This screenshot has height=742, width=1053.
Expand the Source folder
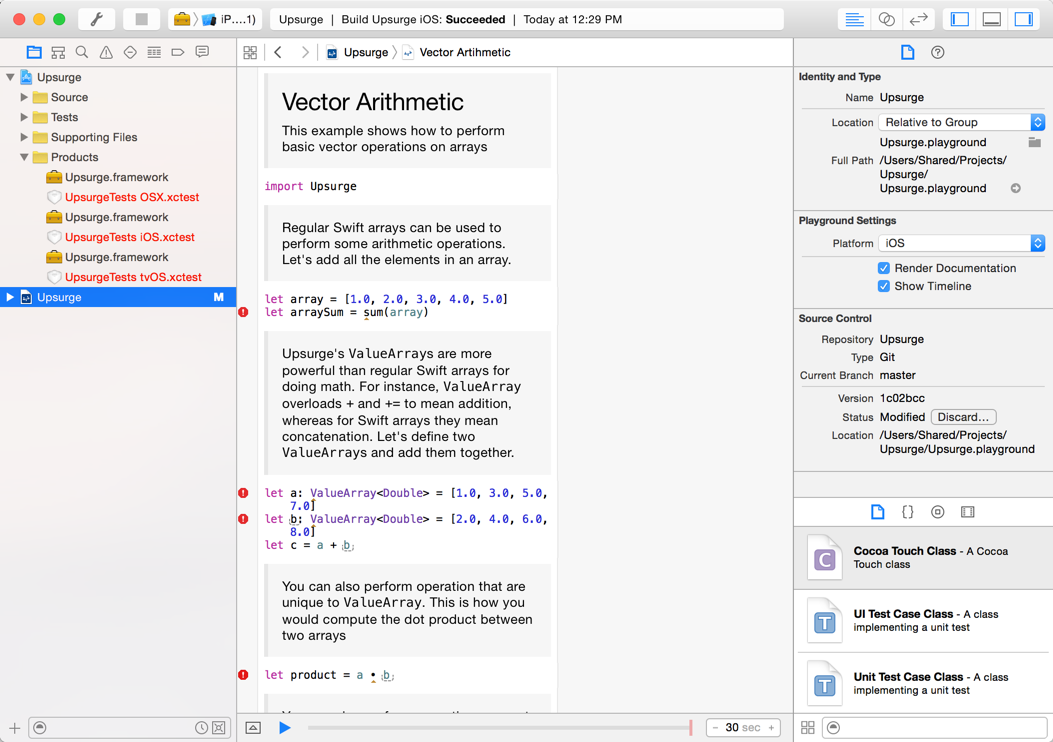tap(24, 97)
